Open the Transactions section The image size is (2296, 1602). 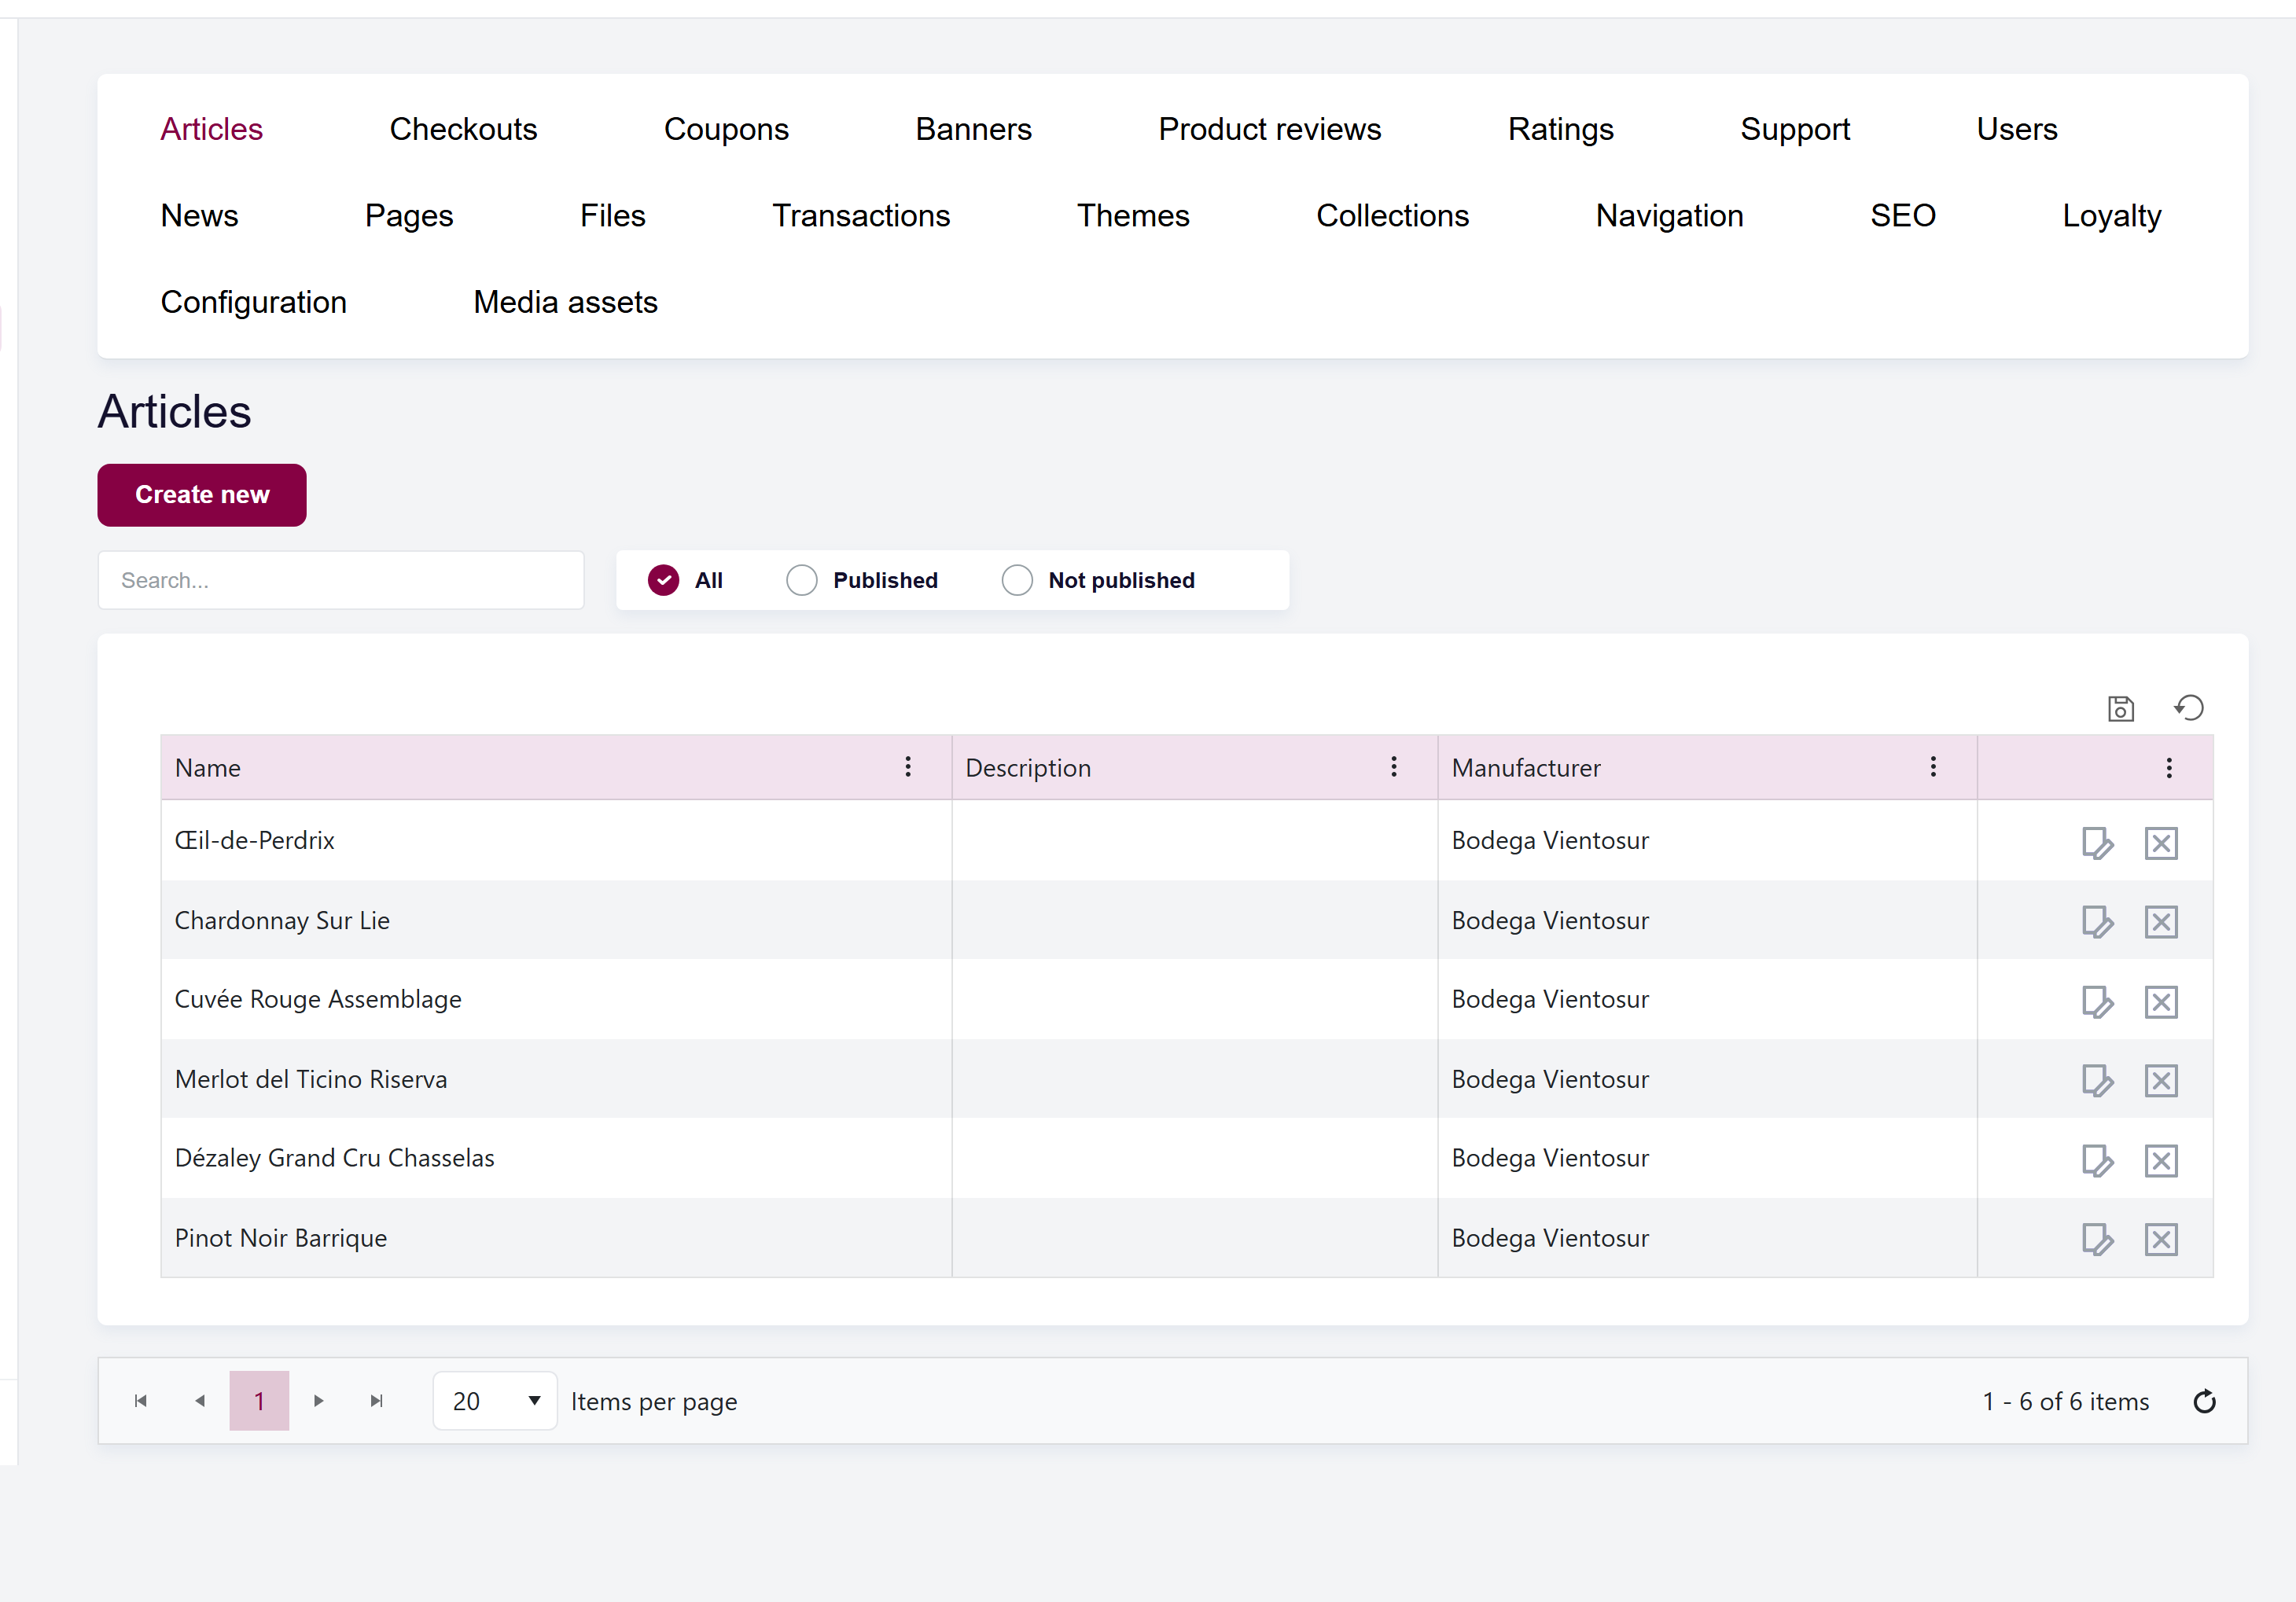pos(861,216)
